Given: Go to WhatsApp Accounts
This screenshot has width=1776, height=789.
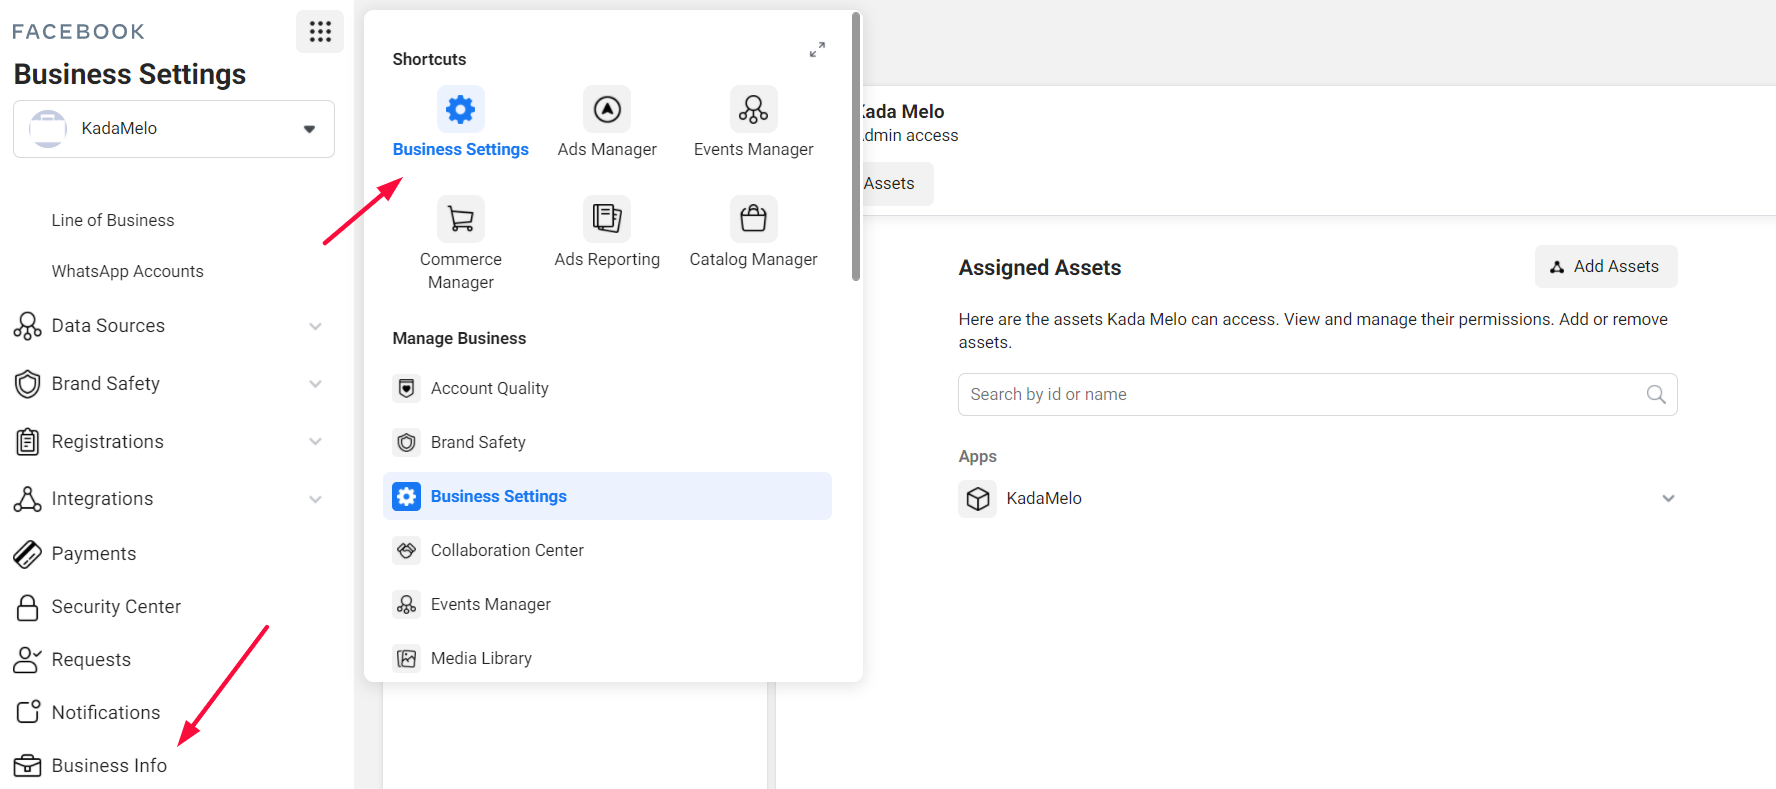Looking at the screenshot, I should 127,271.
